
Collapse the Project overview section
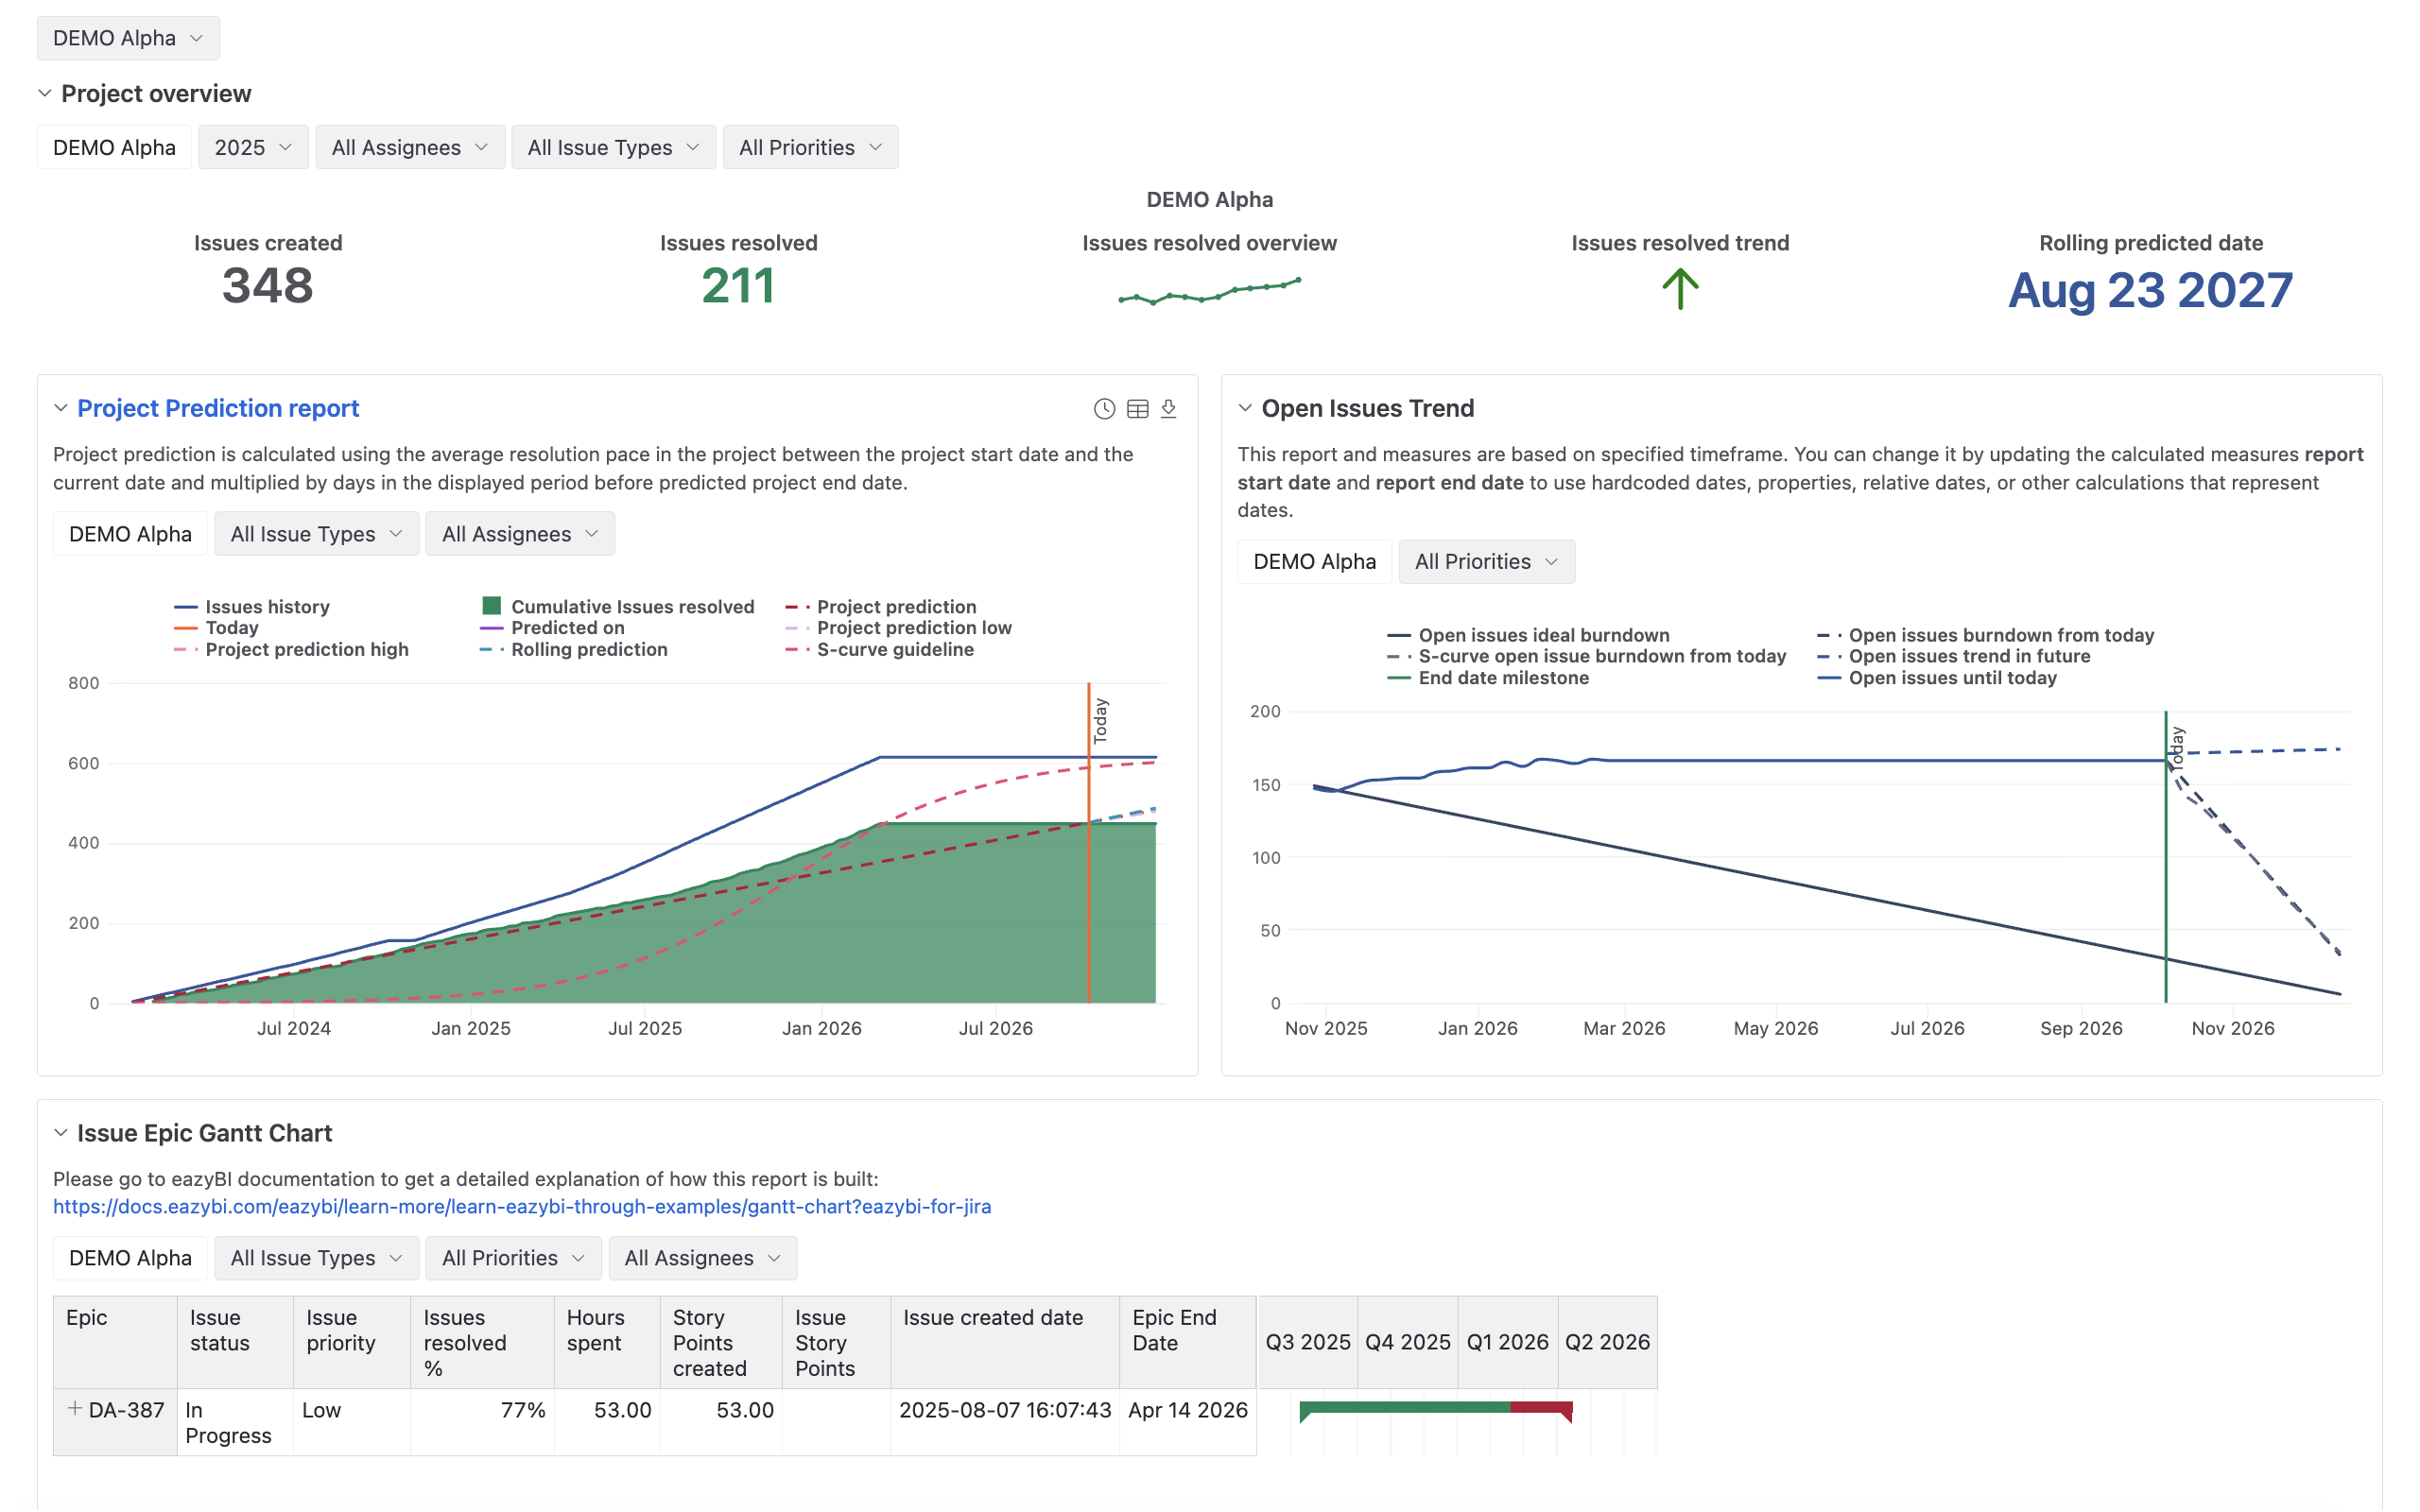[x=44, y=93]
